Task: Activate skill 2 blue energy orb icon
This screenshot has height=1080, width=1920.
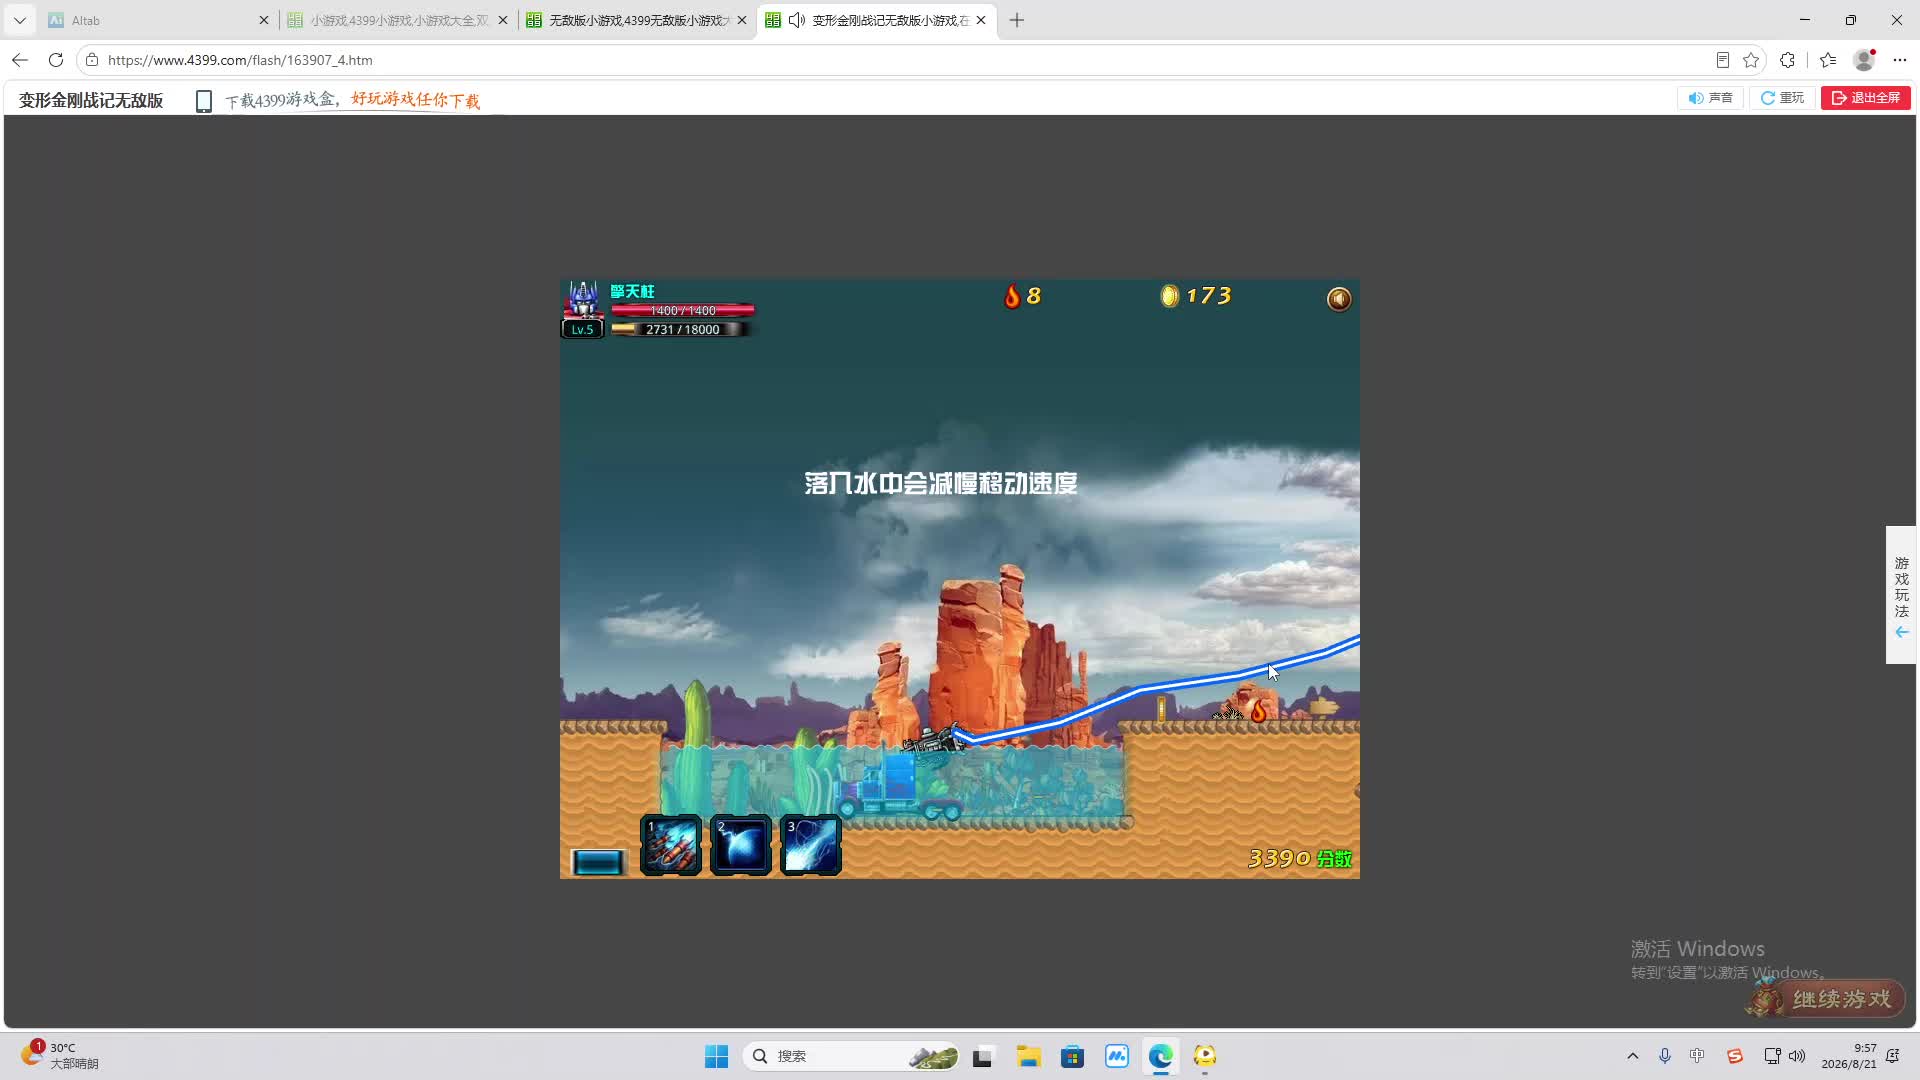Action: tap(740, 845)
